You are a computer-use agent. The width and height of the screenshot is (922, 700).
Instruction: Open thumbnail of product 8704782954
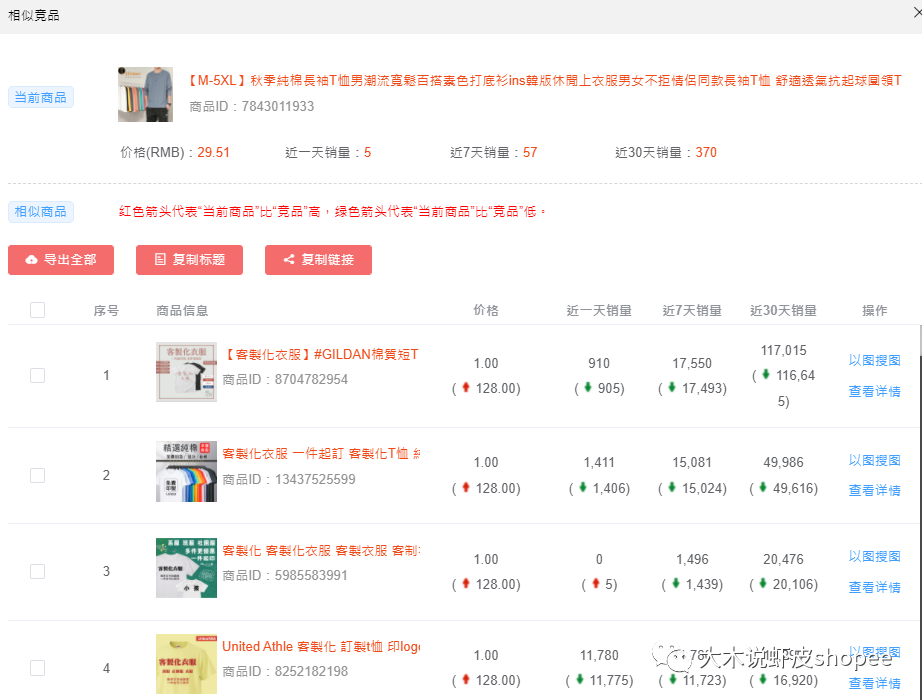click(186, 372)
